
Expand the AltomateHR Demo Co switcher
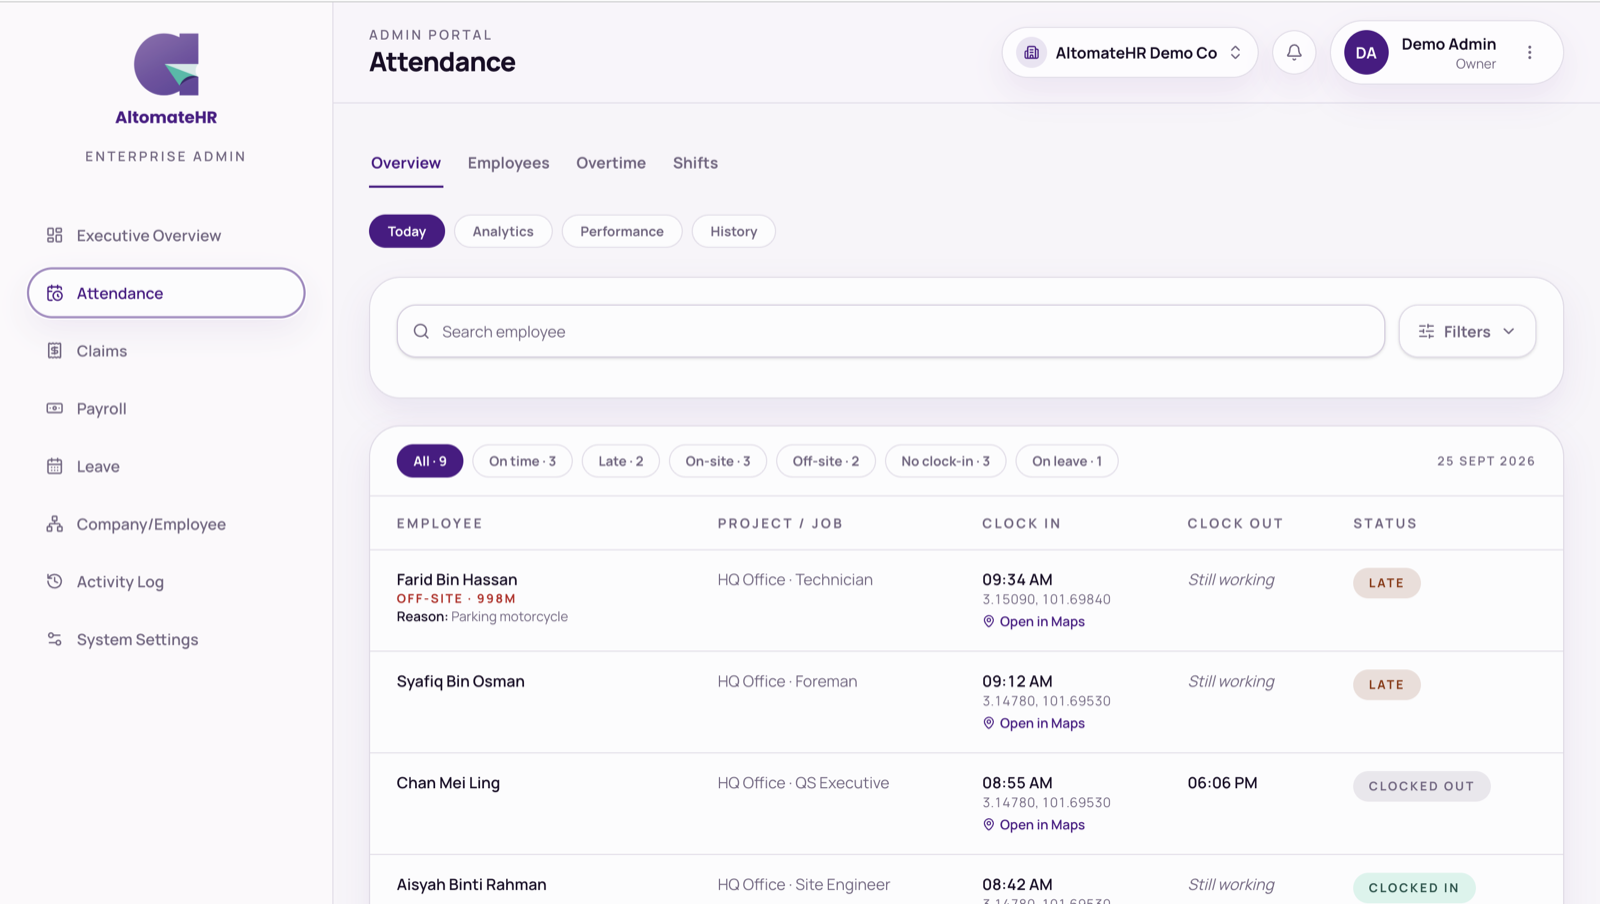coord(1130,53)
